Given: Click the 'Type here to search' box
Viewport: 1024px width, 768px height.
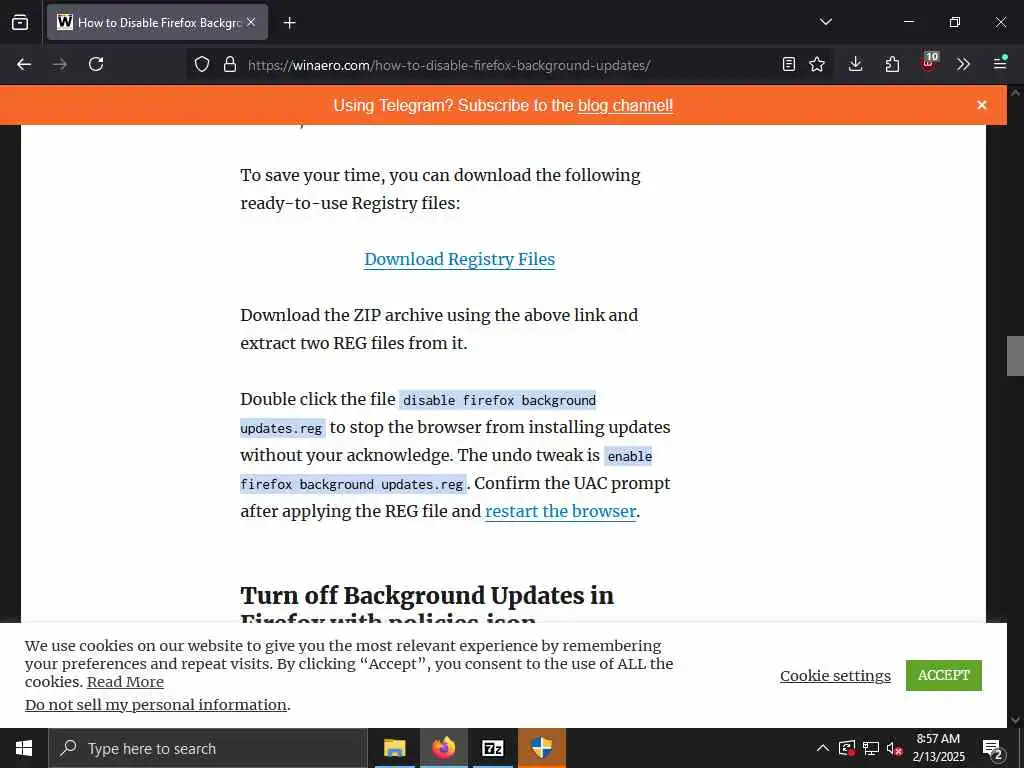Looking at the screenshot, I should pyautogui.click(x=208, y=748).
